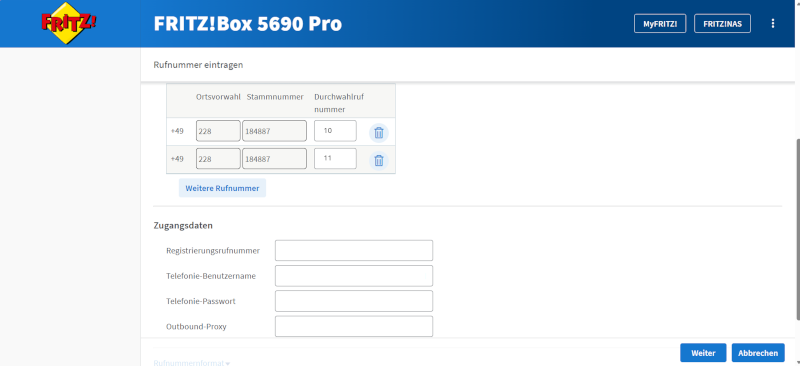Focus the Telefonie-Passwort field

(354, 301)
